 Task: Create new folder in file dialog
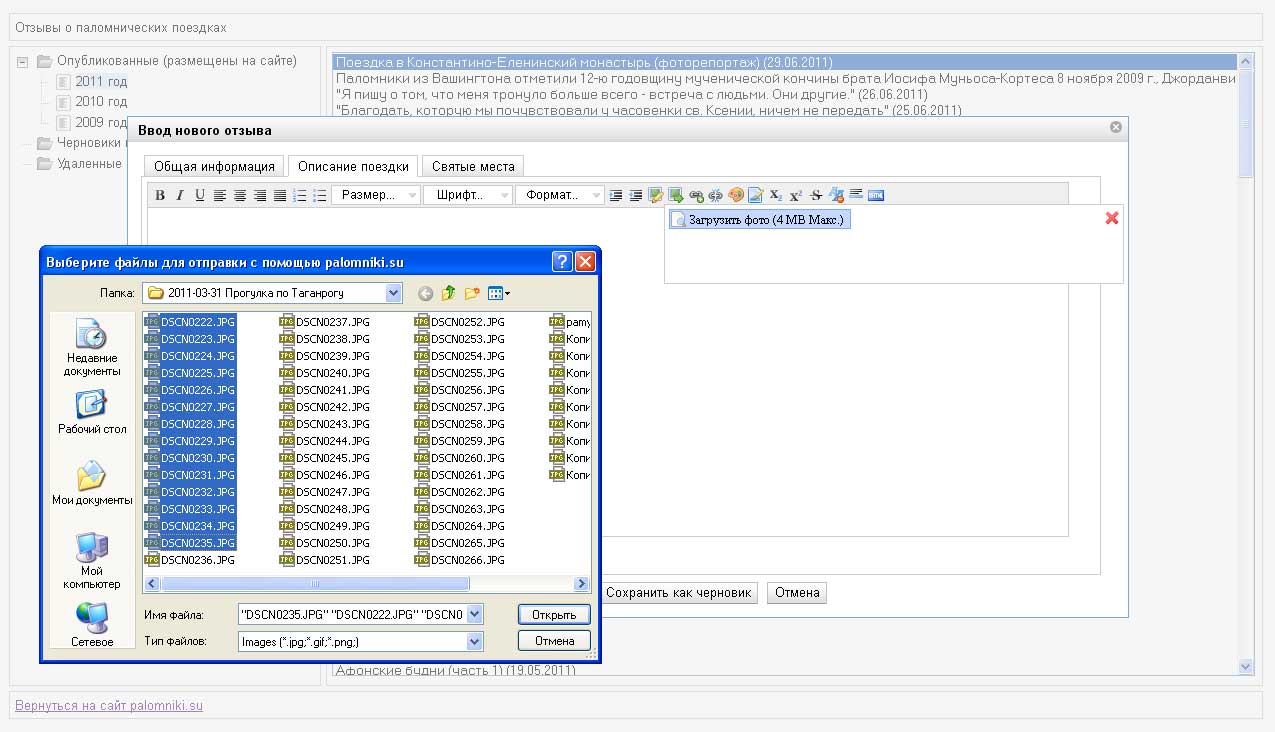click(472, 293)
